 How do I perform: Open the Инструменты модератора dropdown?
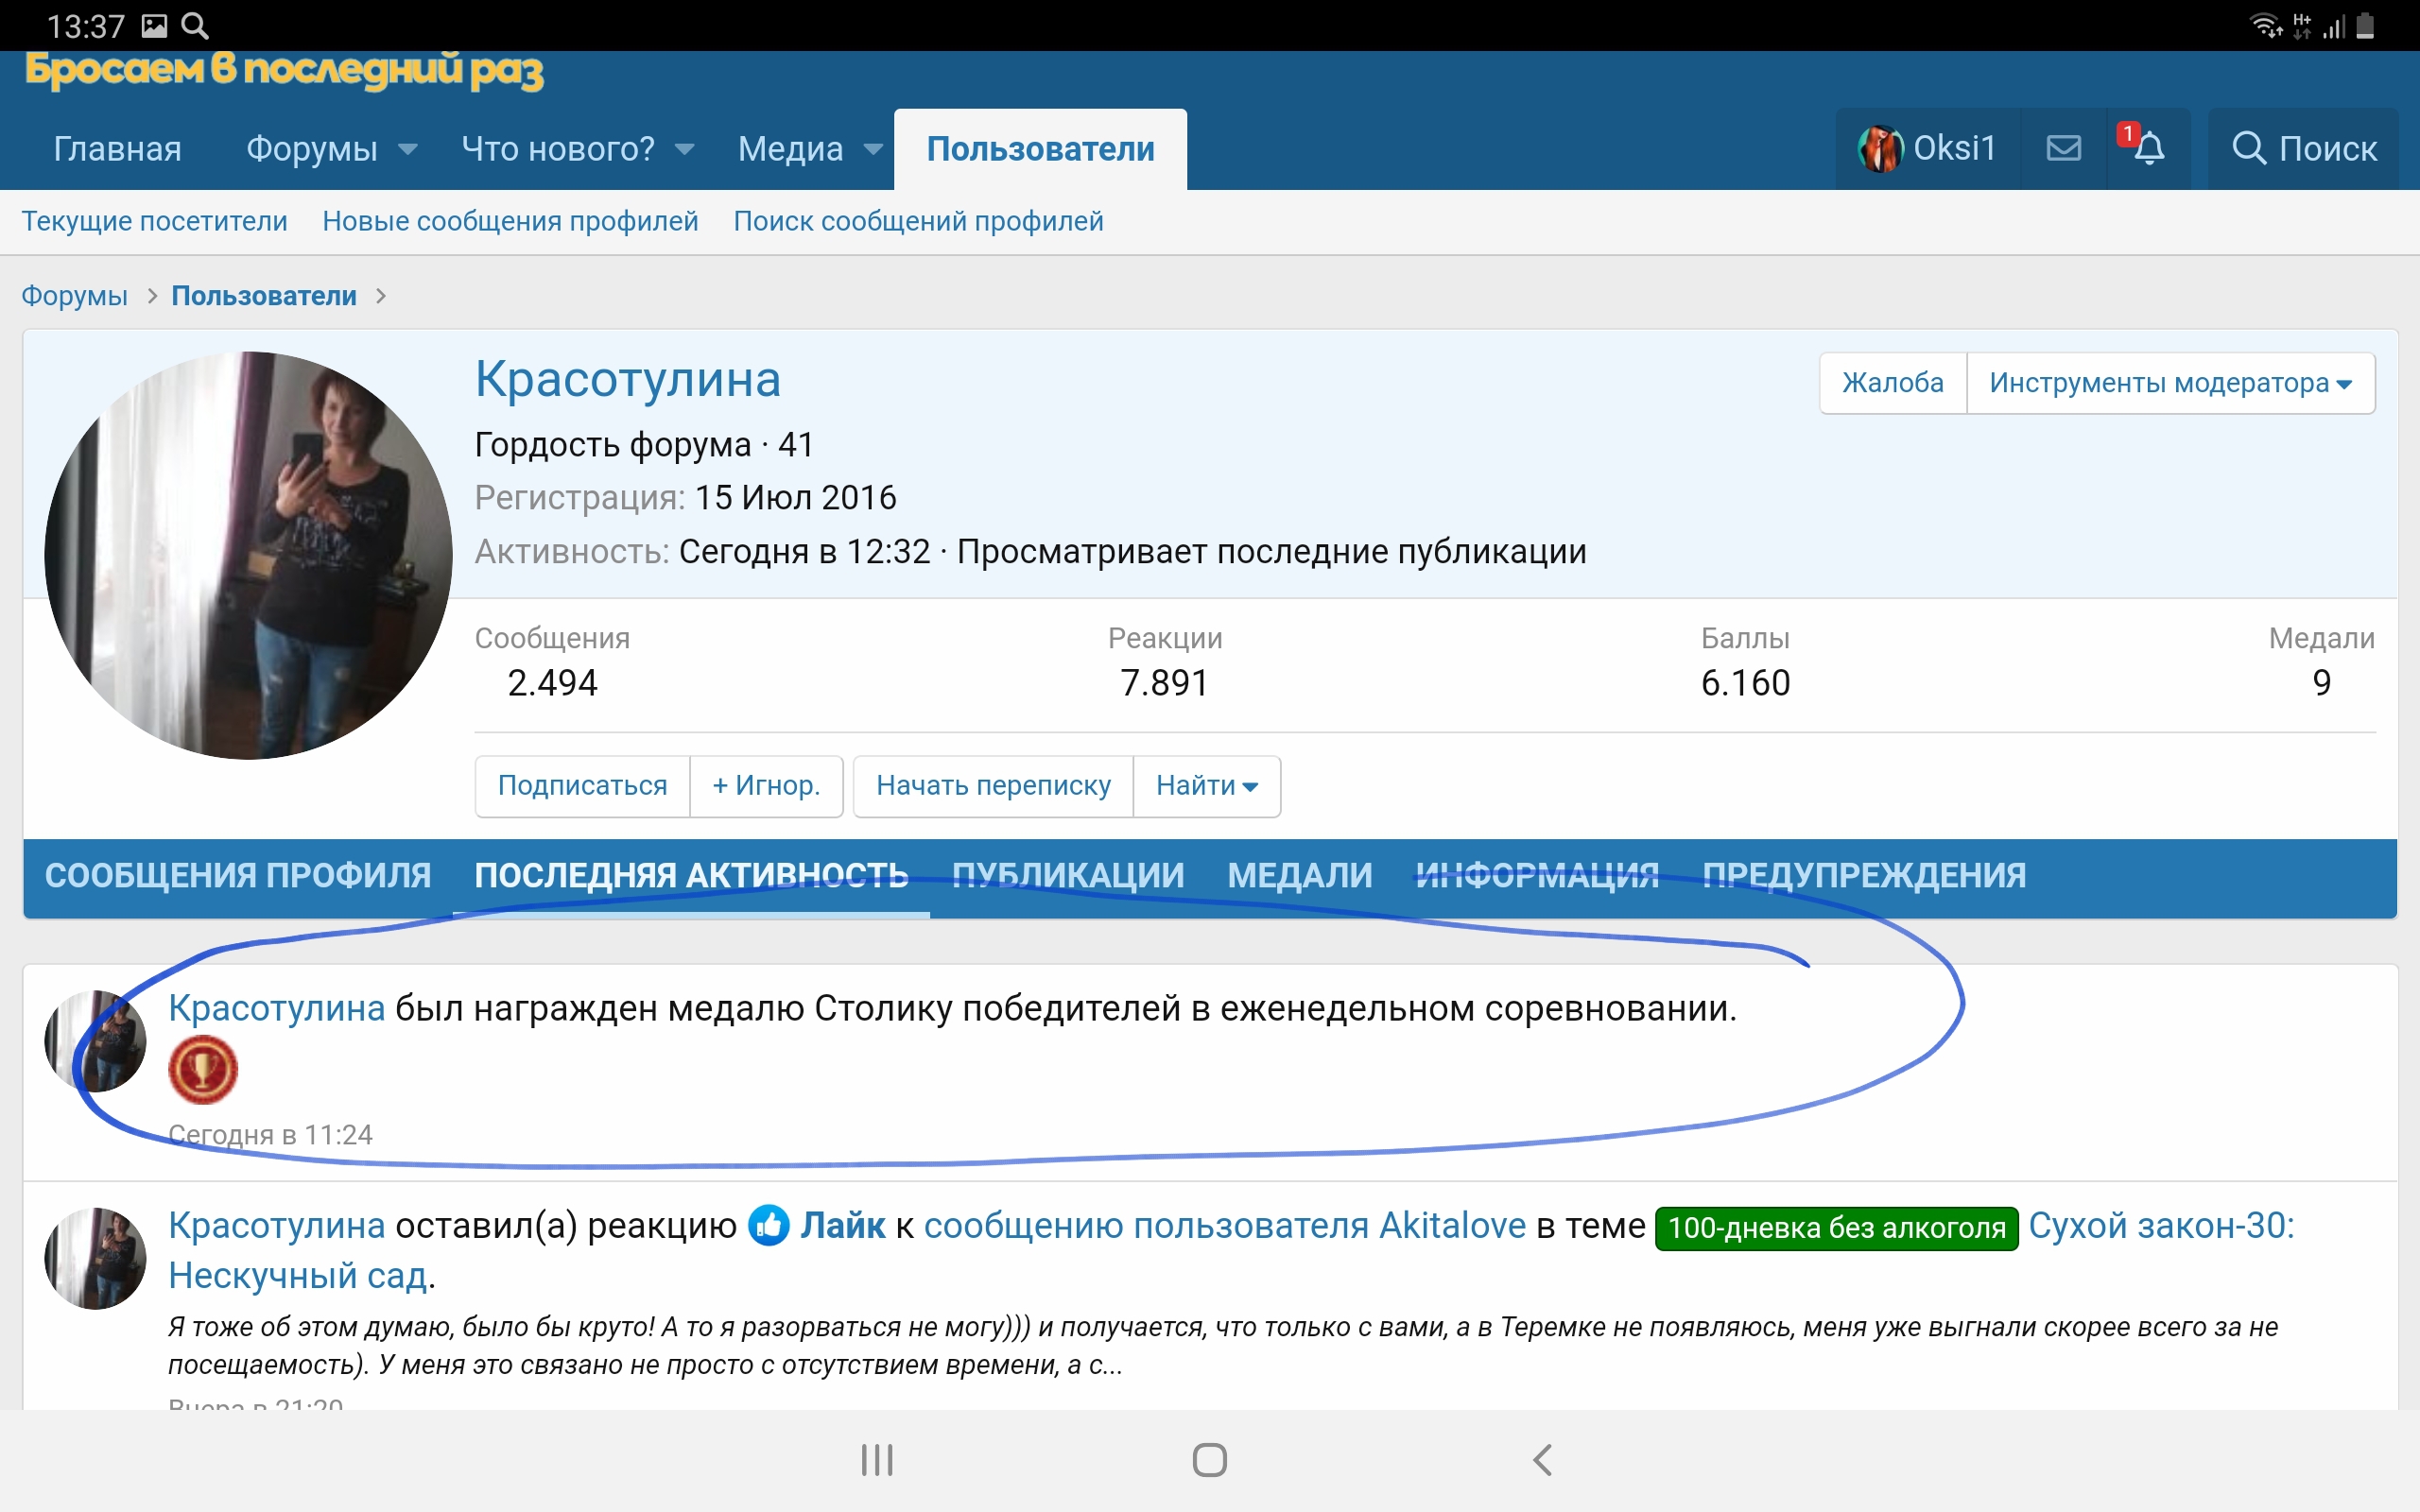2170,383
